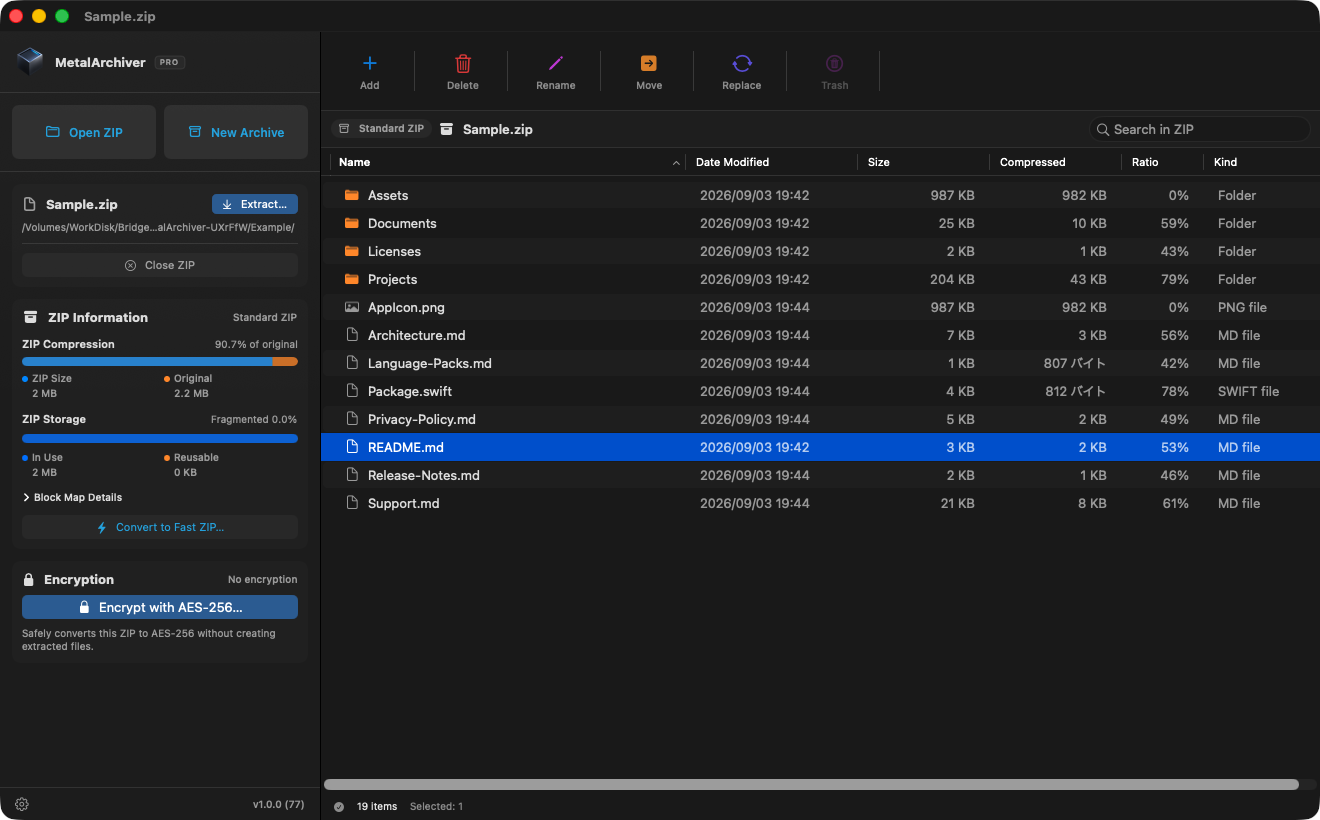The width and height of the screenshot is (1320, 820).
Task: Click Encrypt with AES-256... button
Action: click(160, 607)
